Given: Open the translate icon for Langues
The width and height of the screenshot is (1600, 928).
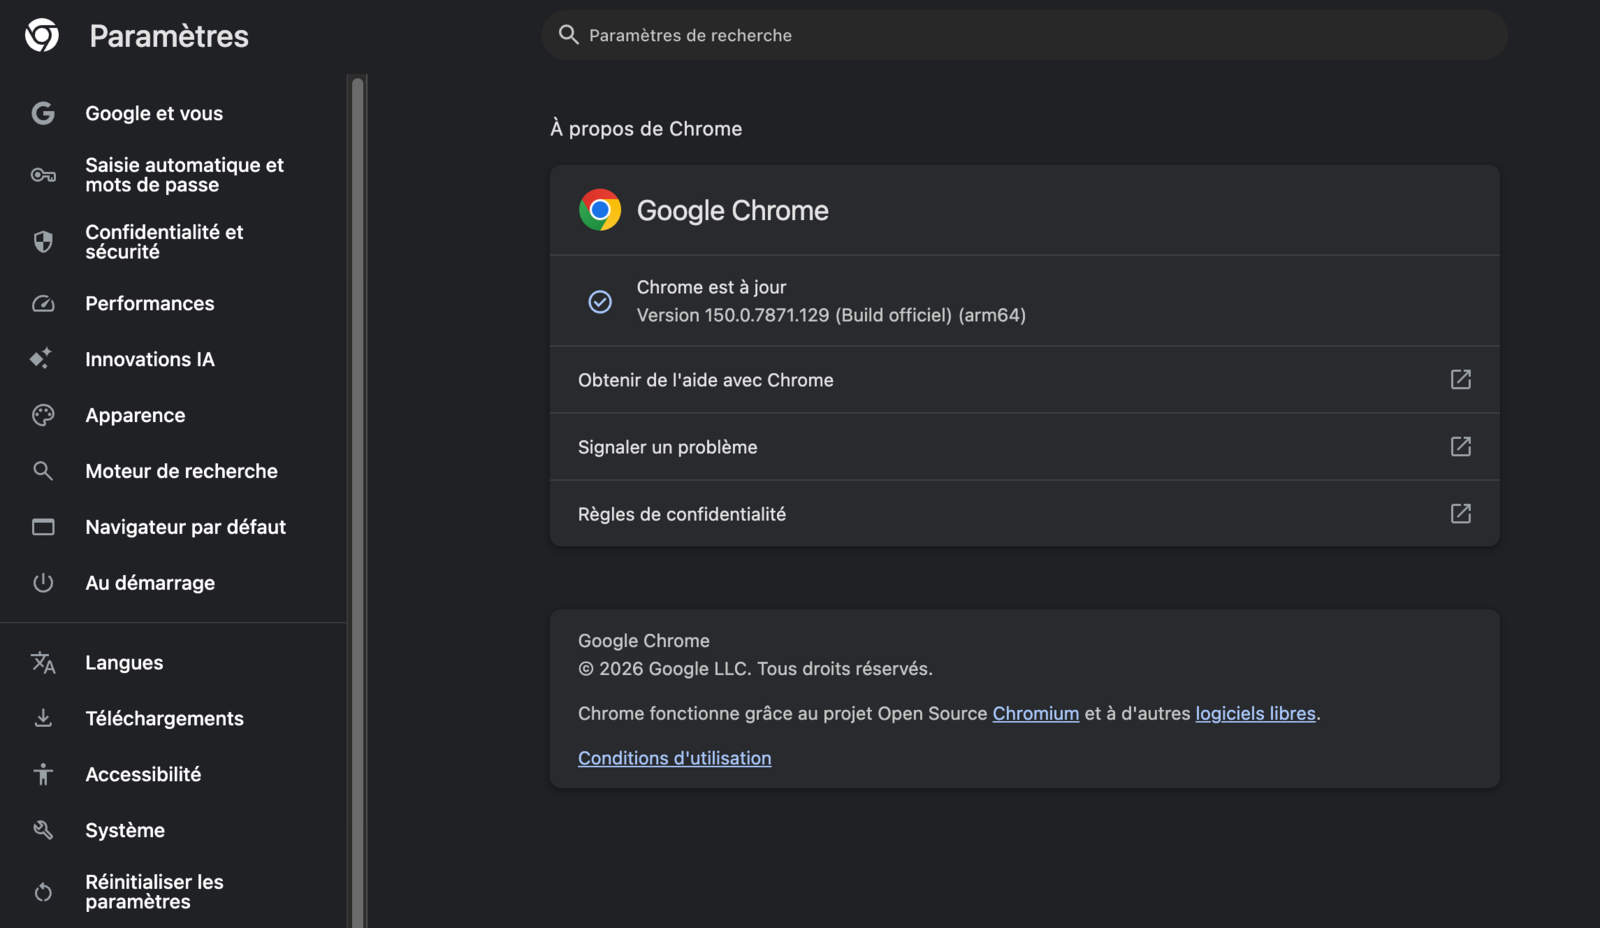Looking at the screenshot, I should (x=43, y=662).
